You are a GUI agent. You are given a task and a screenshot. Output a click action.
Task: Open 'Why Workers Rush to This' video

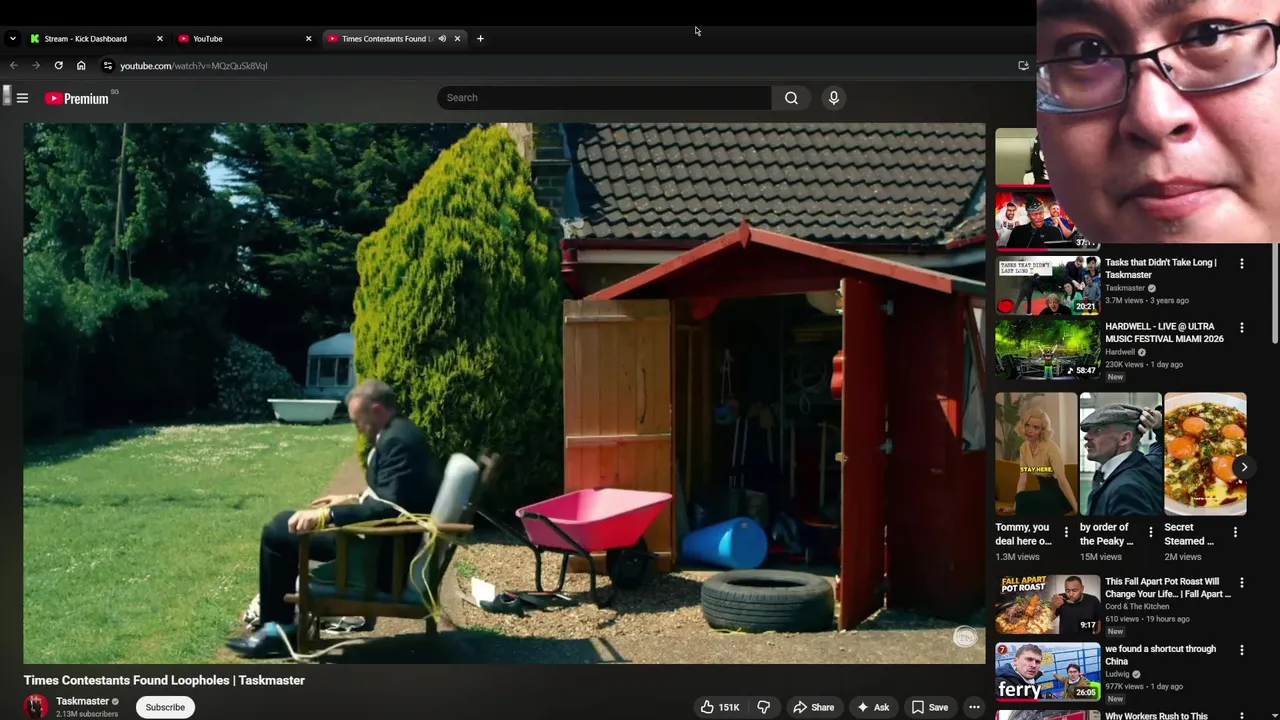point(1156,716)
